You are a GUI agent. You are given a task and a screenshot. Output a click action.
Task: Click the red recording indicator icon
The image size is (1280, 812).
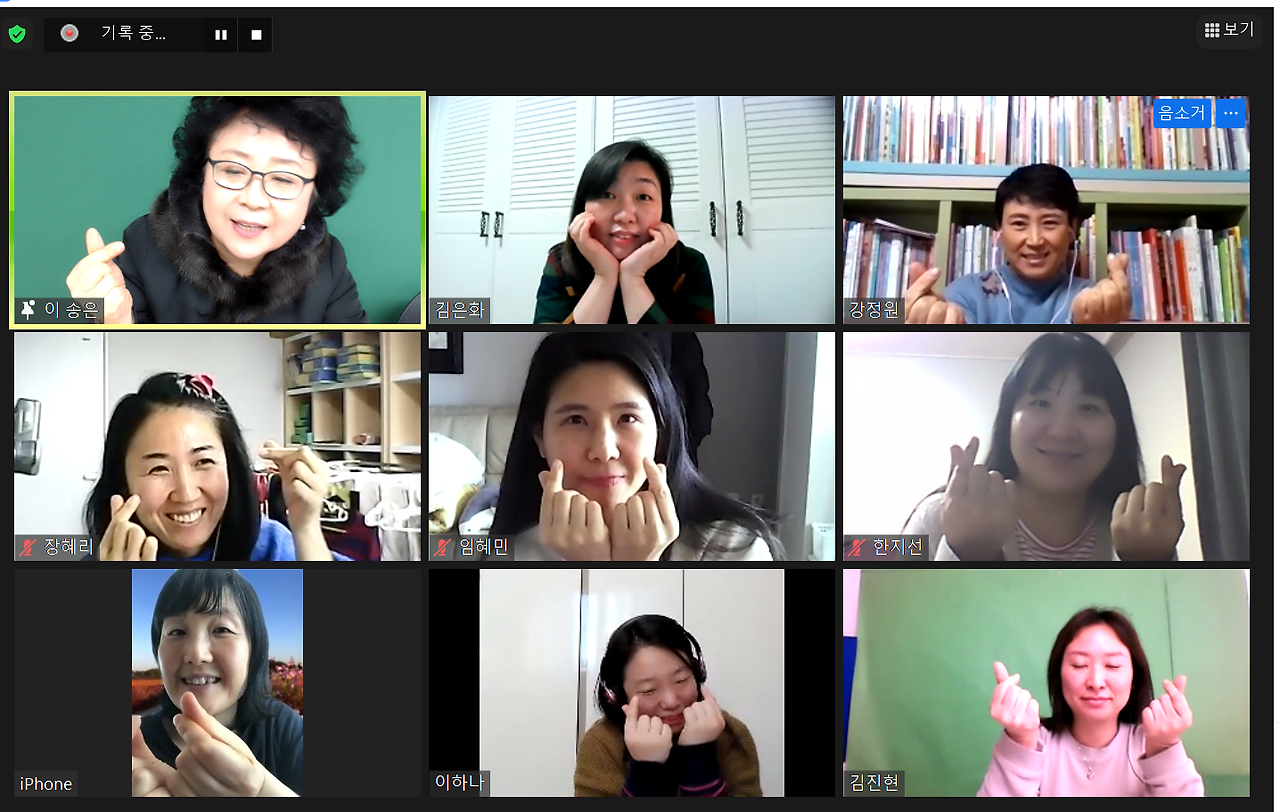coord(69,33)
